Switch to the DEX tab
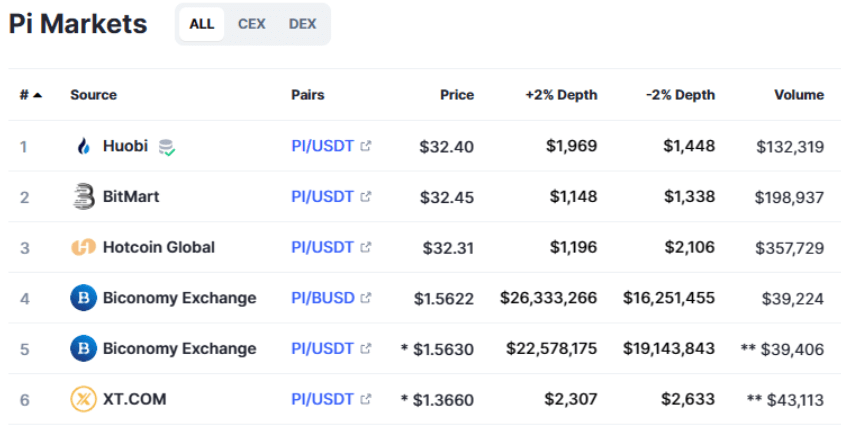The image size is (841, 445). pos(302,24)
